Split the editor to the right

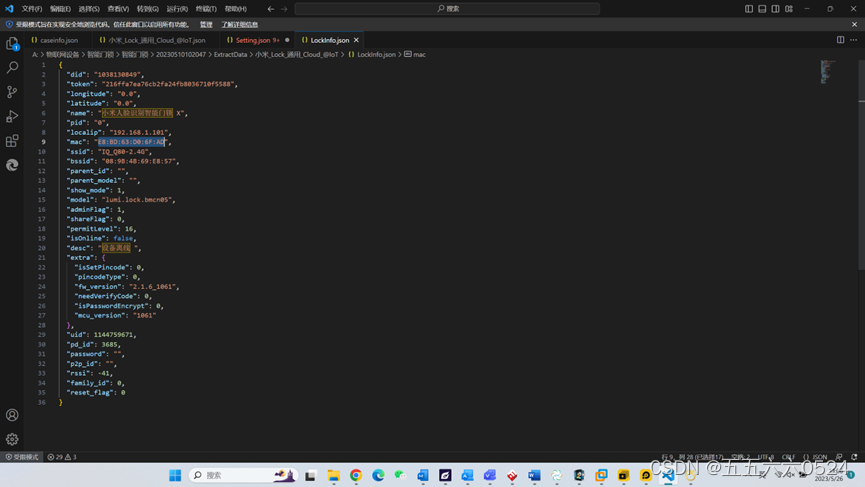(840, 40)
